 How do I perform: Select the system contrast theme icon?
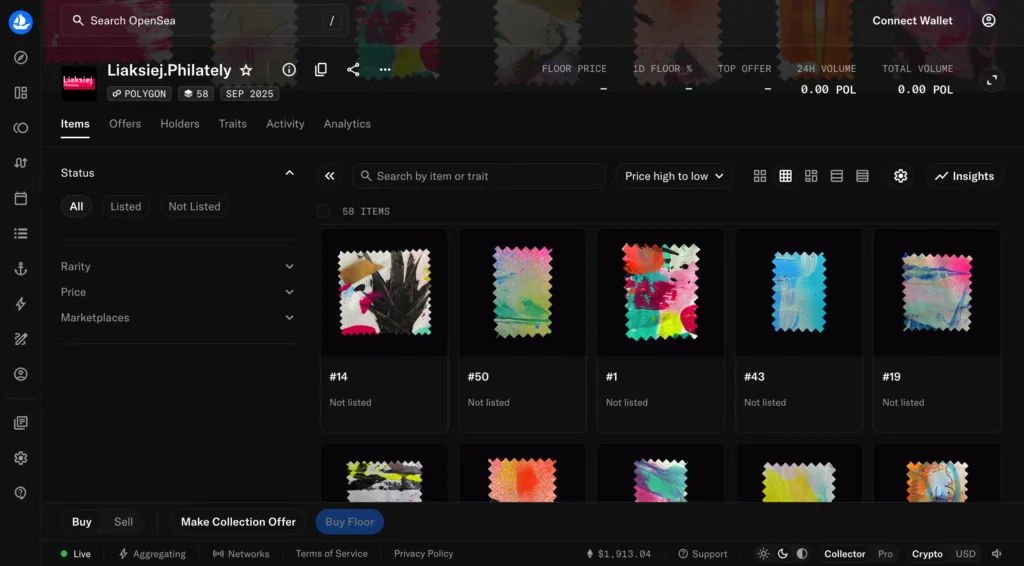coord(802,554)
